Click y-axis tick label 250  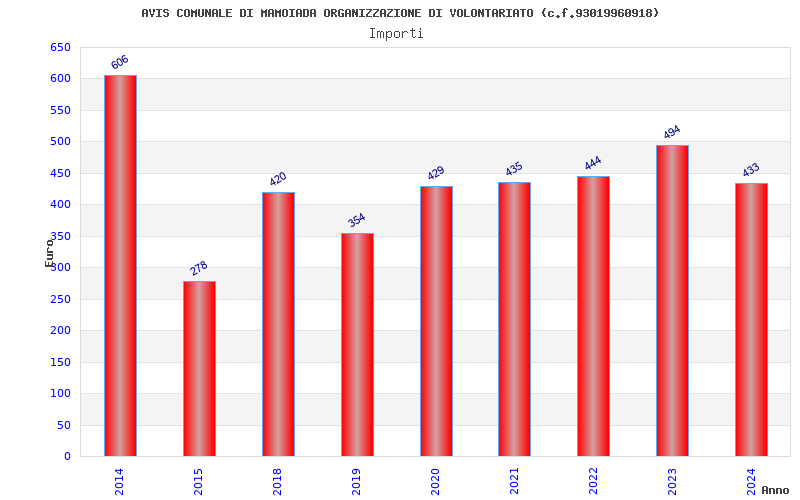[x=60, y=299]
